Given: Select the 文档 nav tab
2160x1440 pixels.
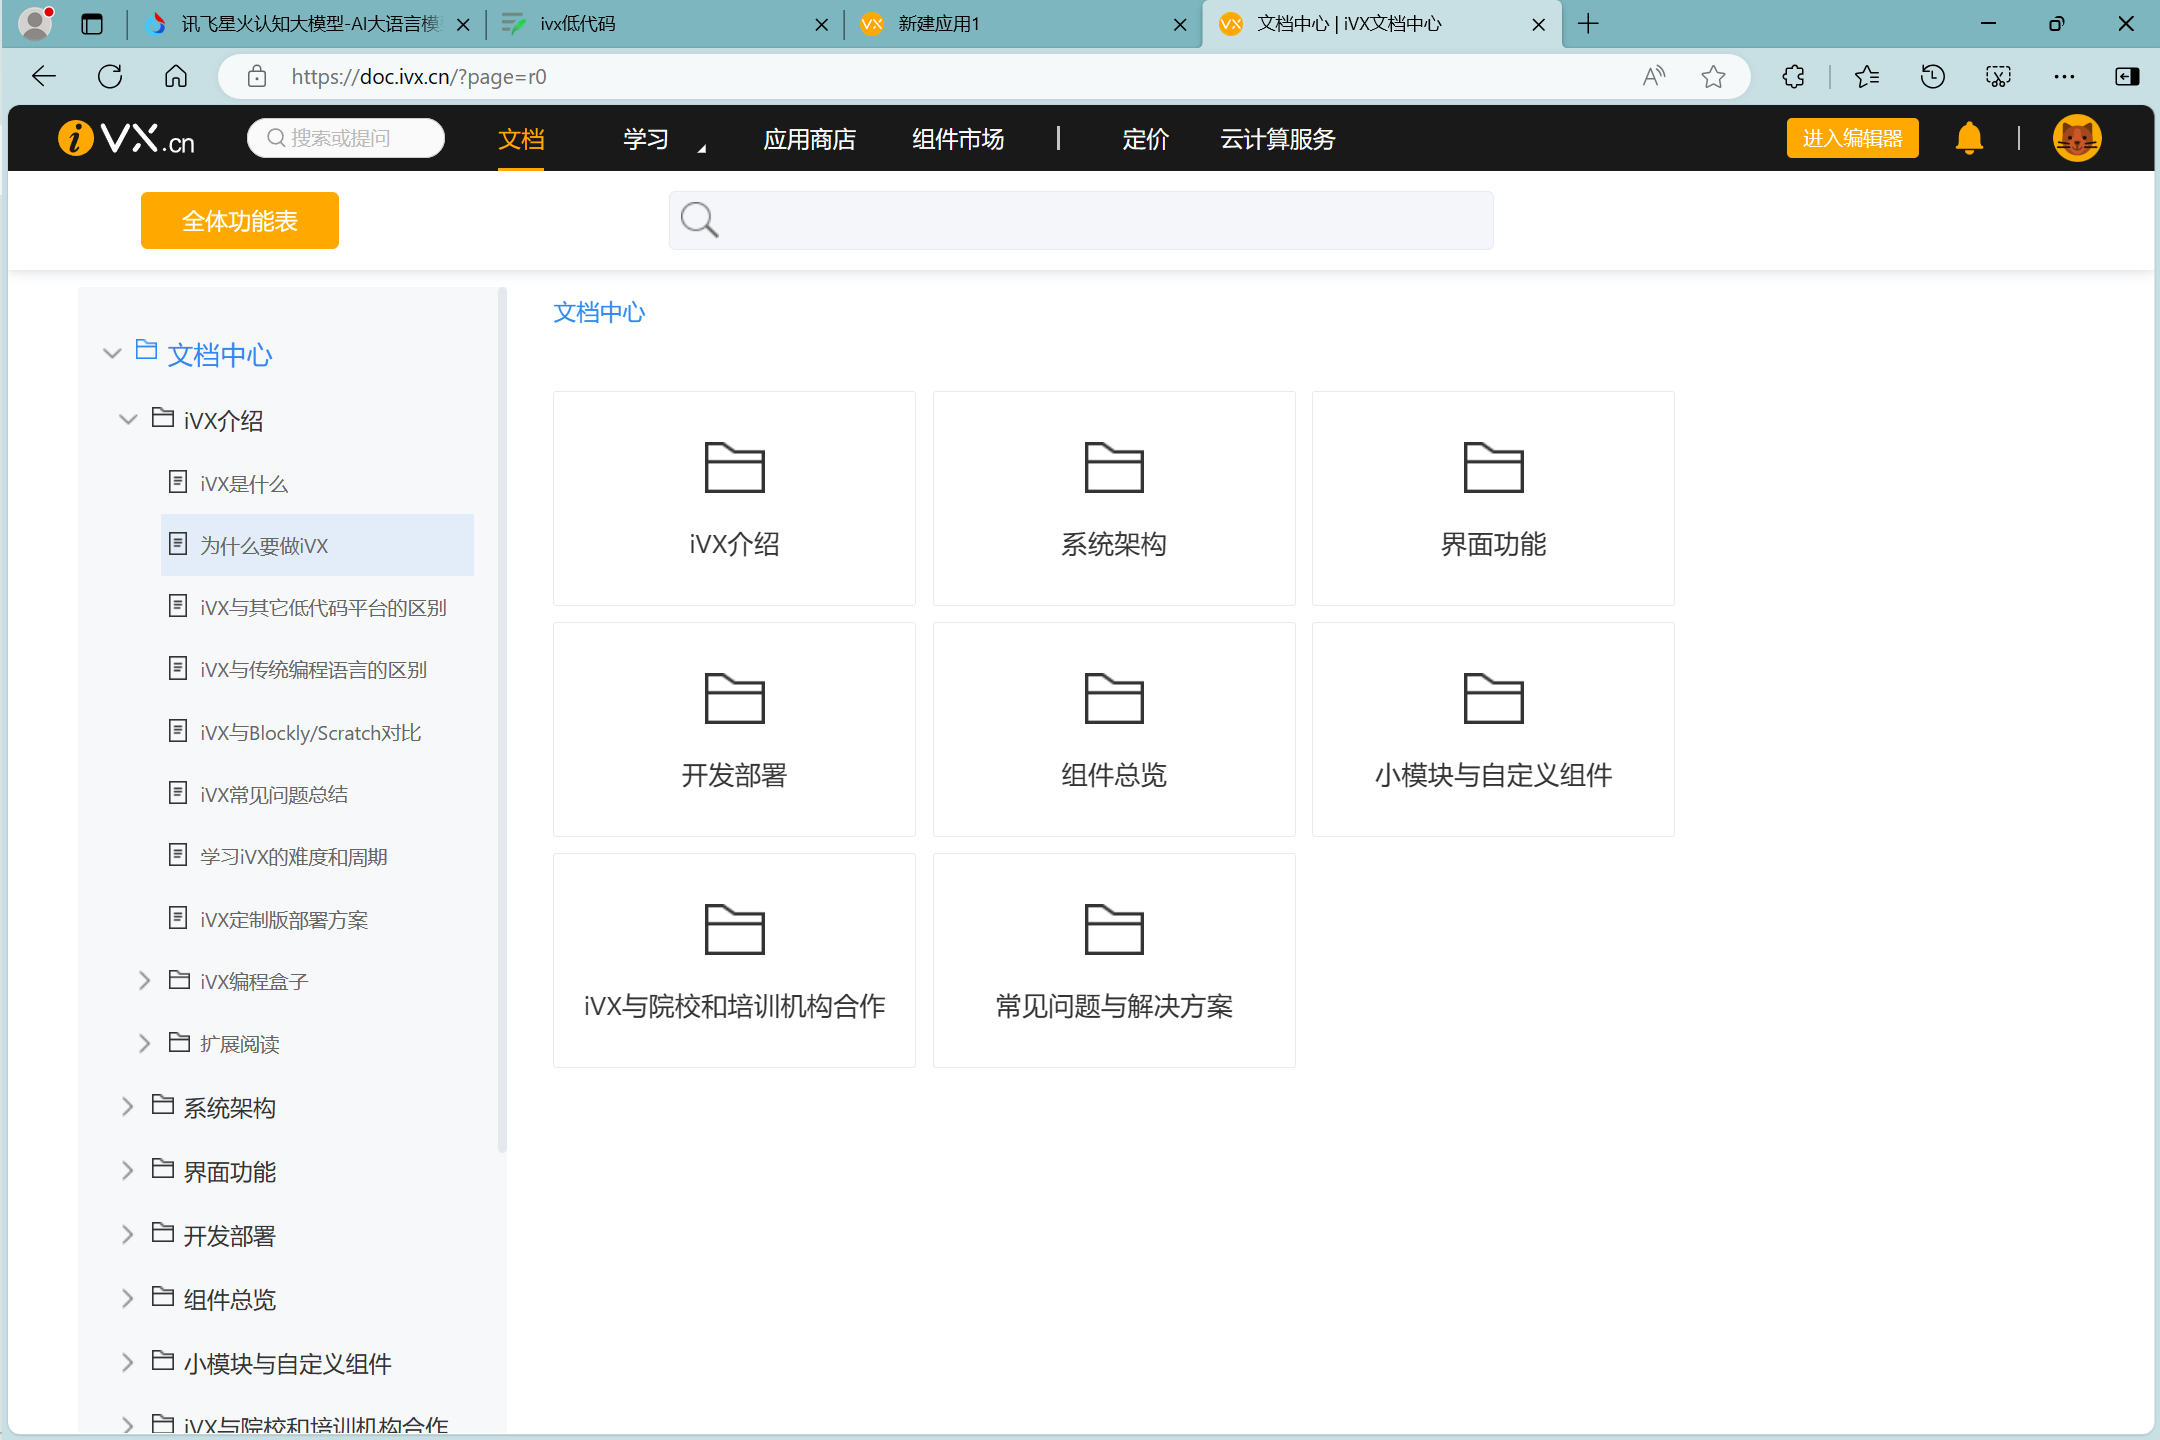Looking at the screenshot, I should click(521, 139).
